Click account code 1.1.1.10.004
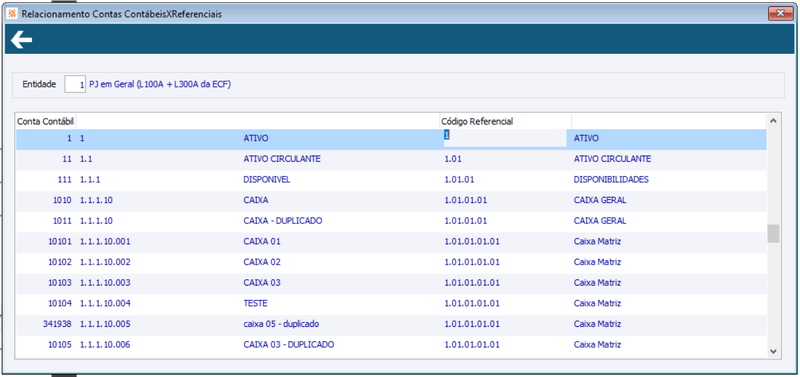 105,304
